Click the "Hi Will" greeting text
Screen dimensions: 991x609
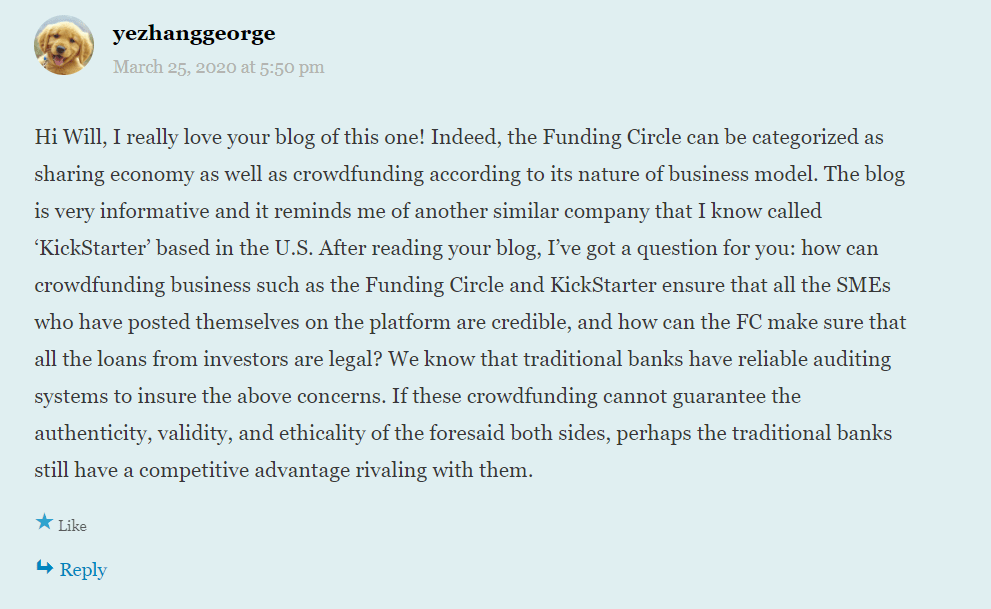tap(68, 137)
